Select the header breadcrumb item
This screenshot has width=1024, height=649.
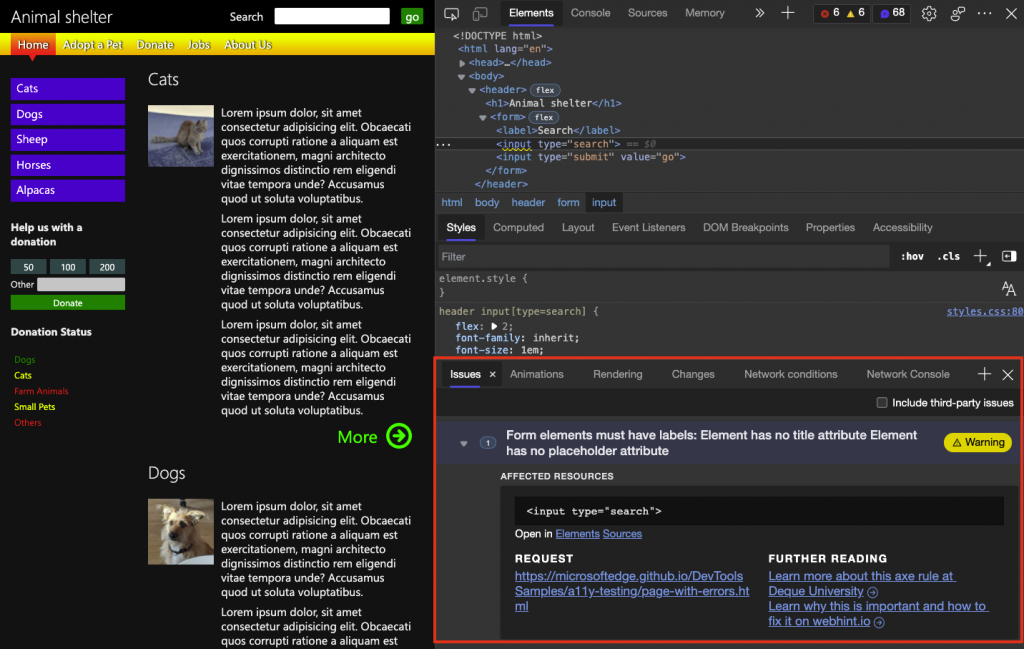click(x=528, y=202)
